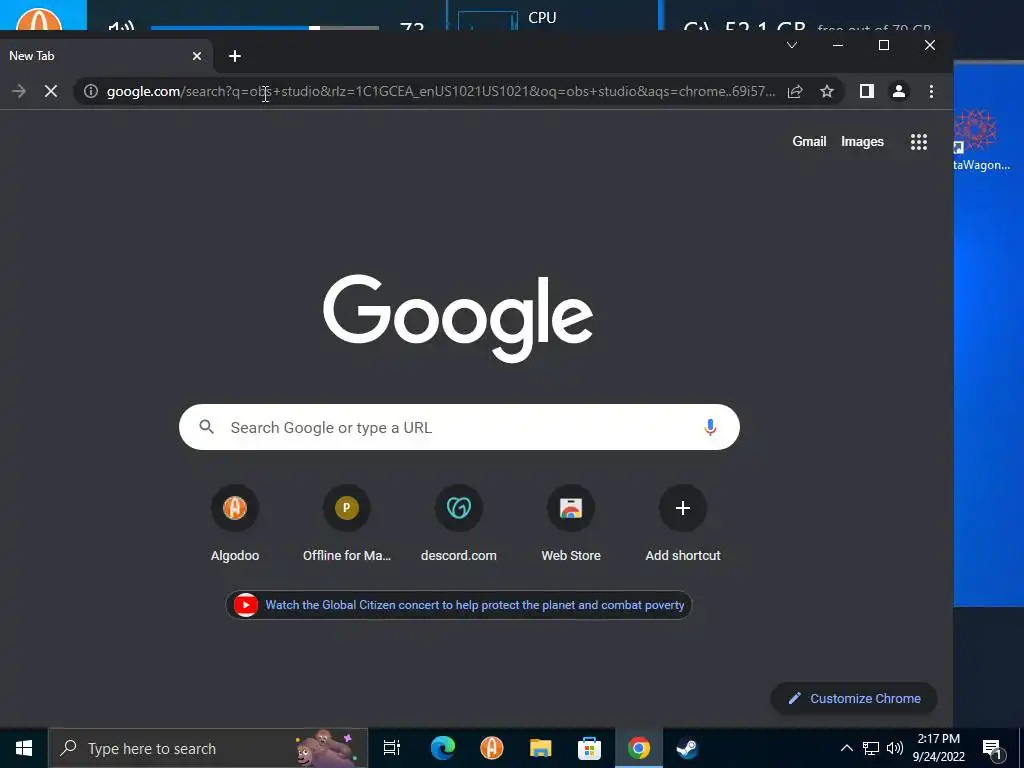
Task: Open the Chrome profile avatar
Action: point(899,91)
